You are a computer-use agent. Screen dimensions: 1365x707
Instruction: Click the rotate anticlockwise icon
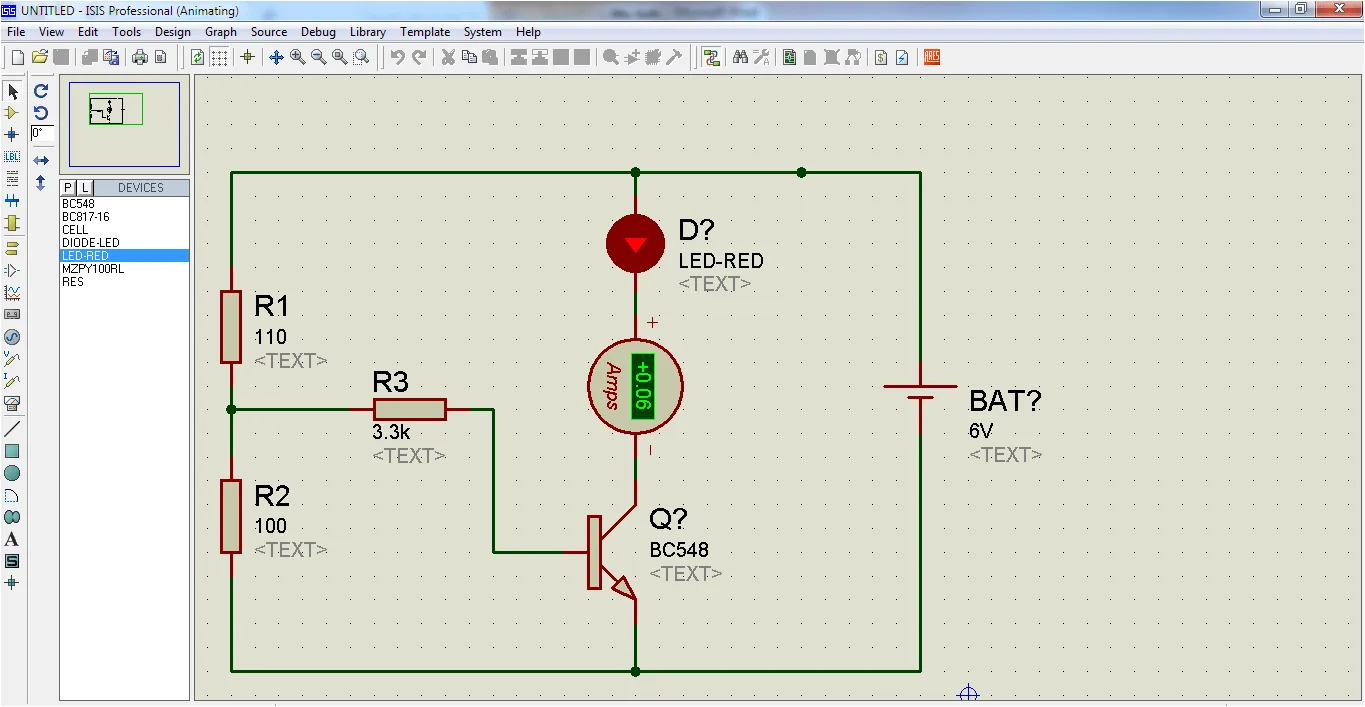(41, 112)
